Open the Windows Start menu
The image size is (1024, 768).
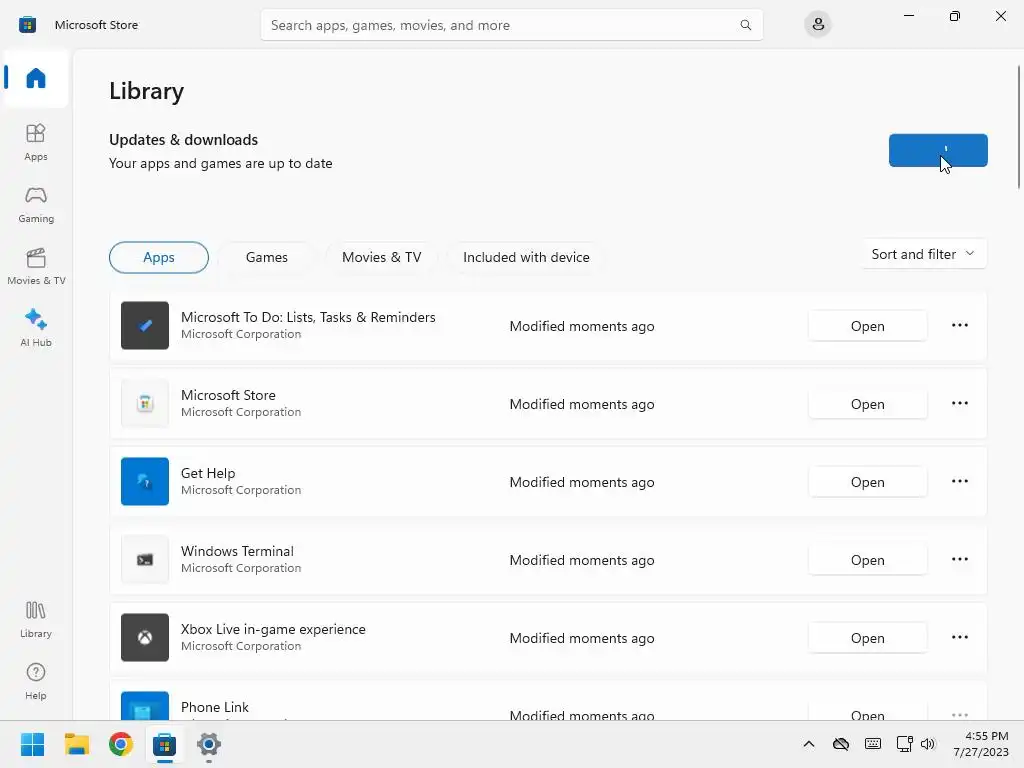[32, 744]
